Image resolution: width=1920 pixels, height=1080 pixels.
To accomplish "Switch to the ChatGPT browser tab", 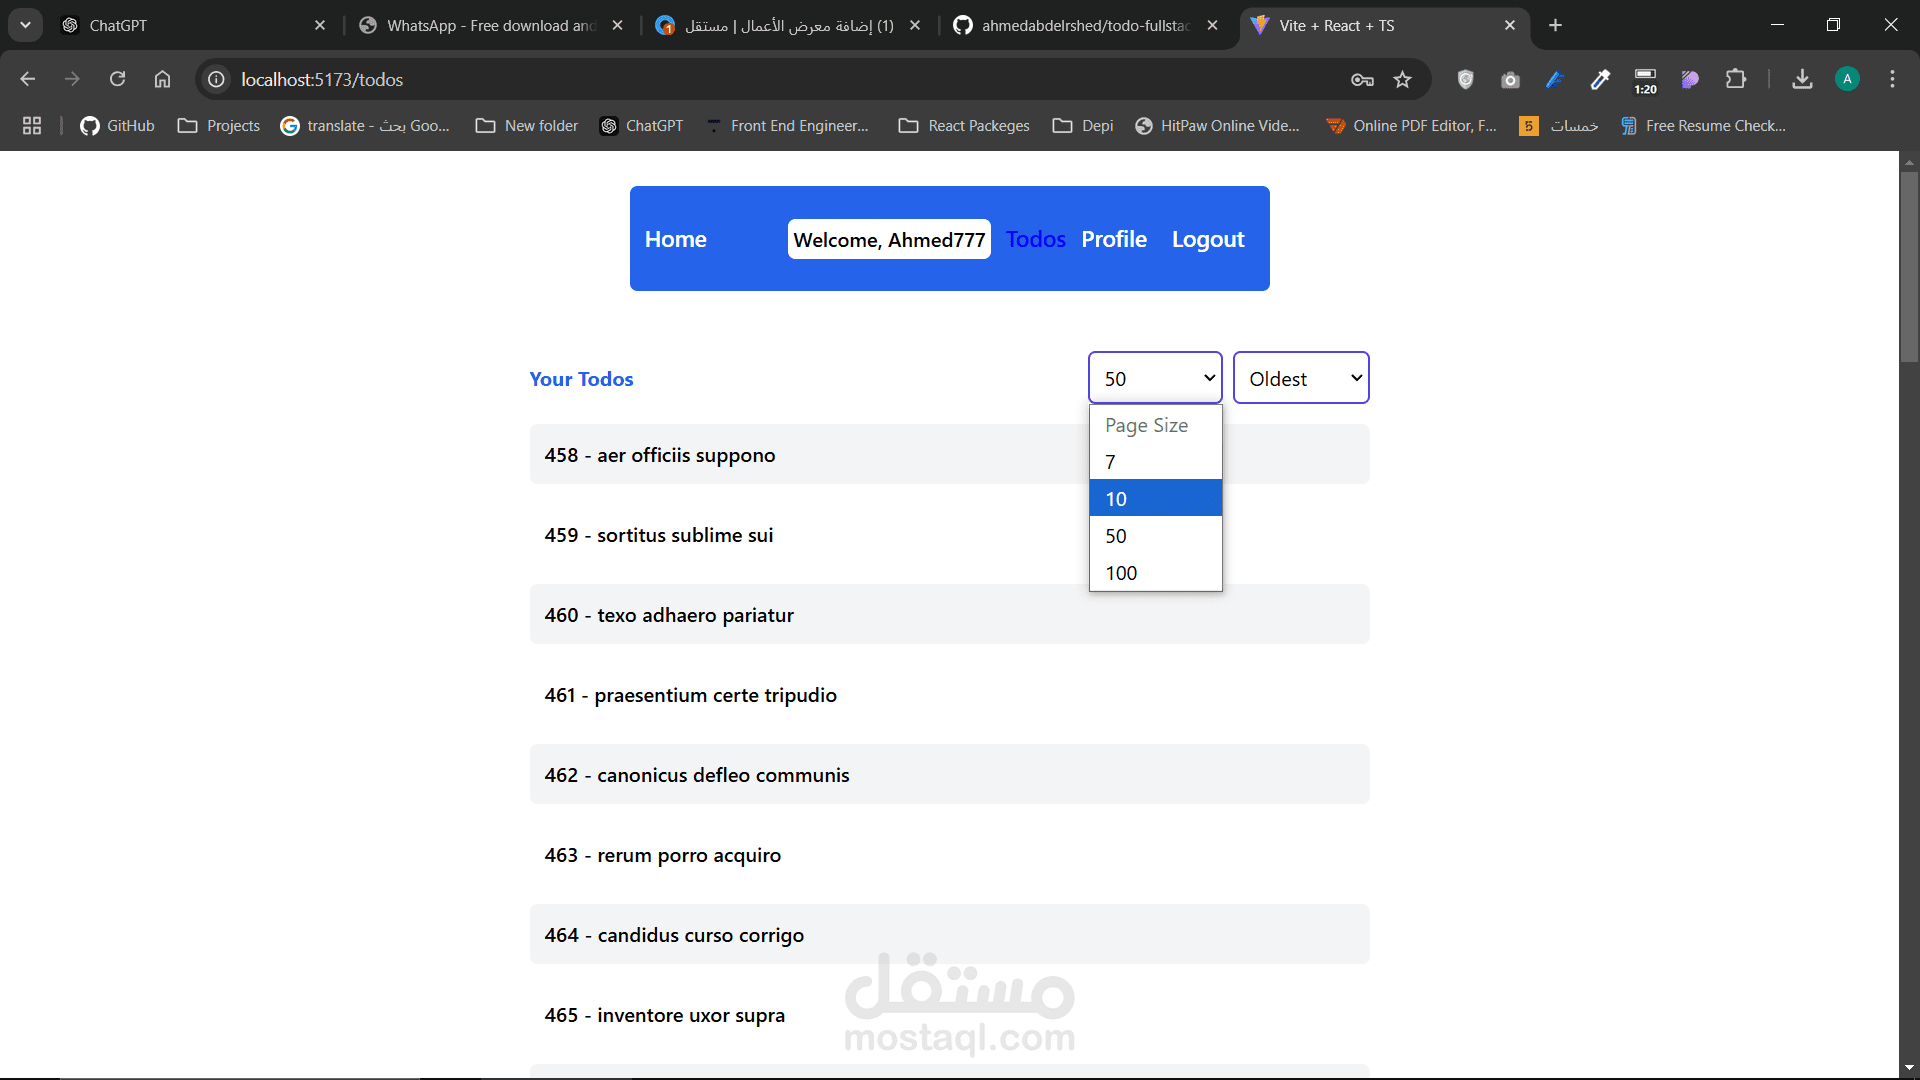I will tap(180, 26).
